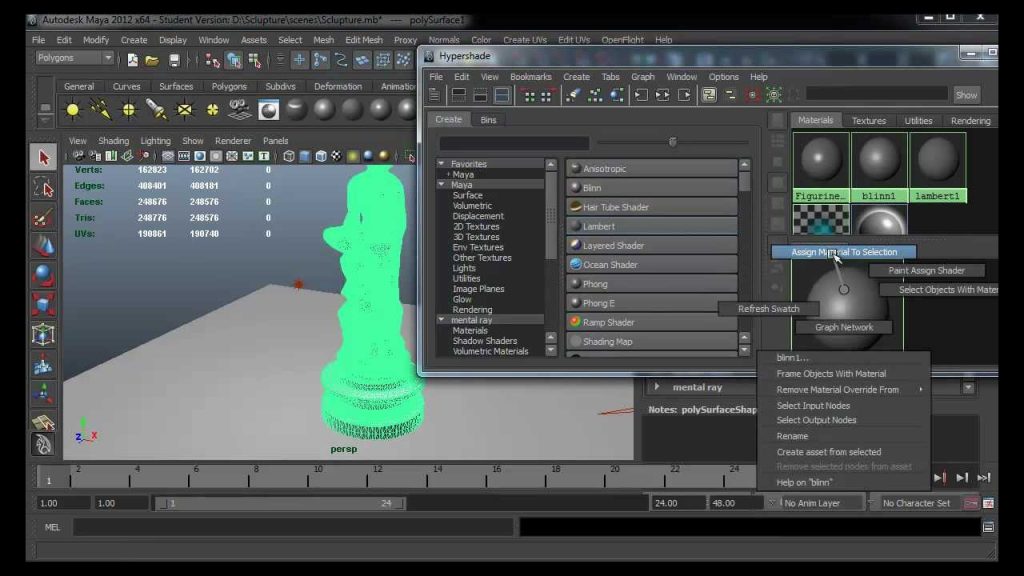Click the polygon sphere shelf icon

point(44,276)
